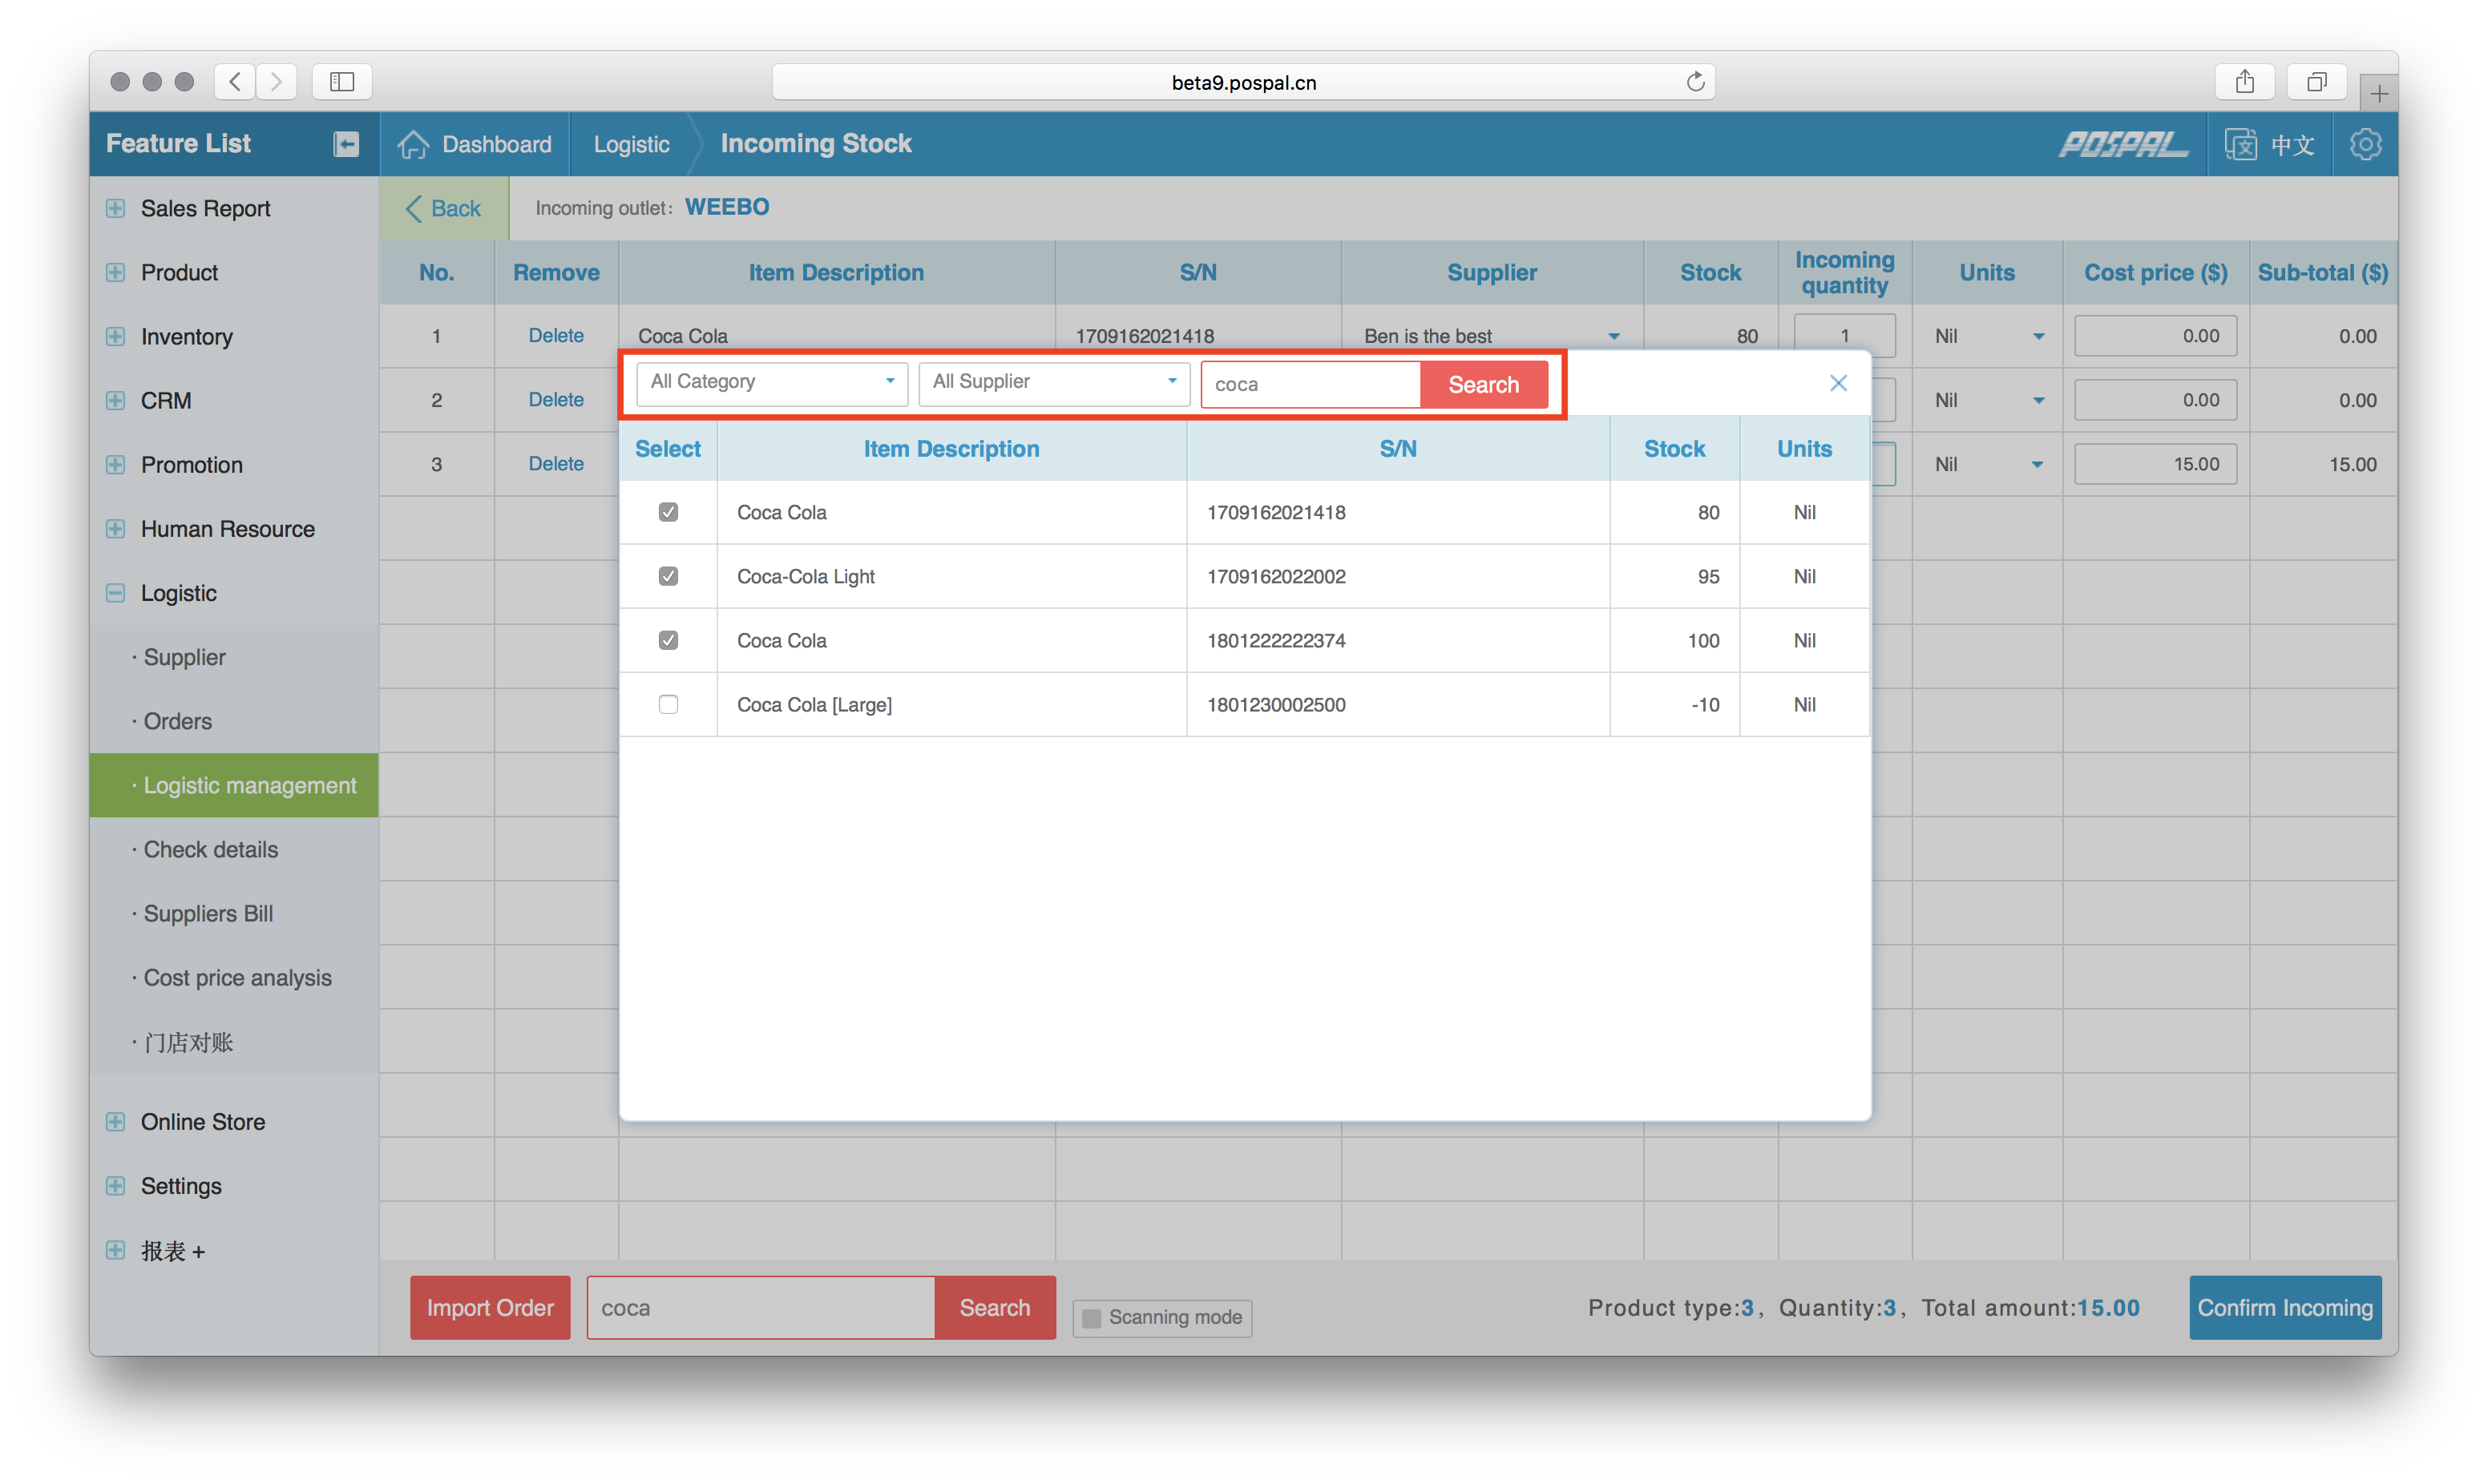Click the Dashboard home icon
This screenshot has height=1484, width=2488.
[413, 144]
